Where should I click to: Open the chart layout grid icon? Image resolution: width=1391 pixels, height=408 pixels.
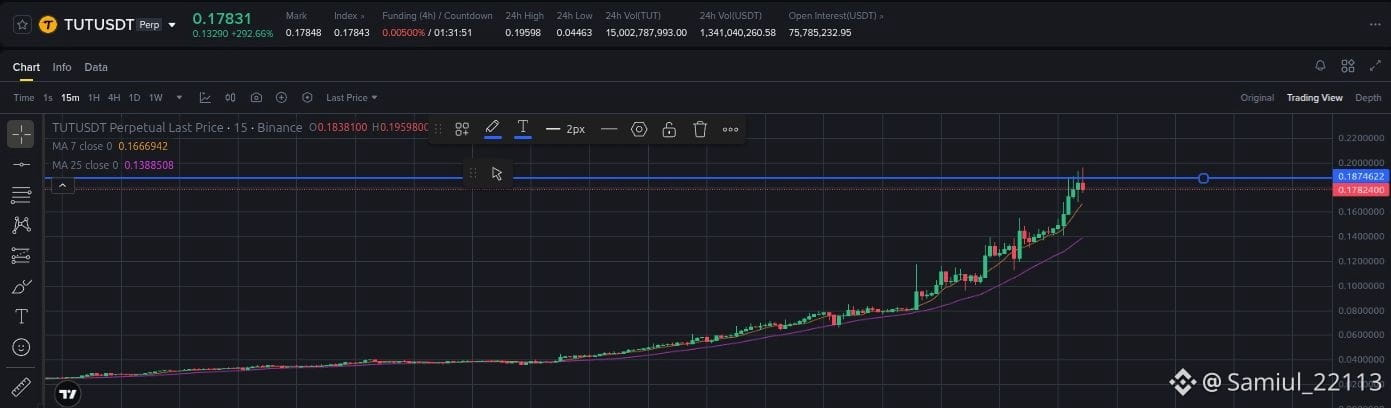1348,66
